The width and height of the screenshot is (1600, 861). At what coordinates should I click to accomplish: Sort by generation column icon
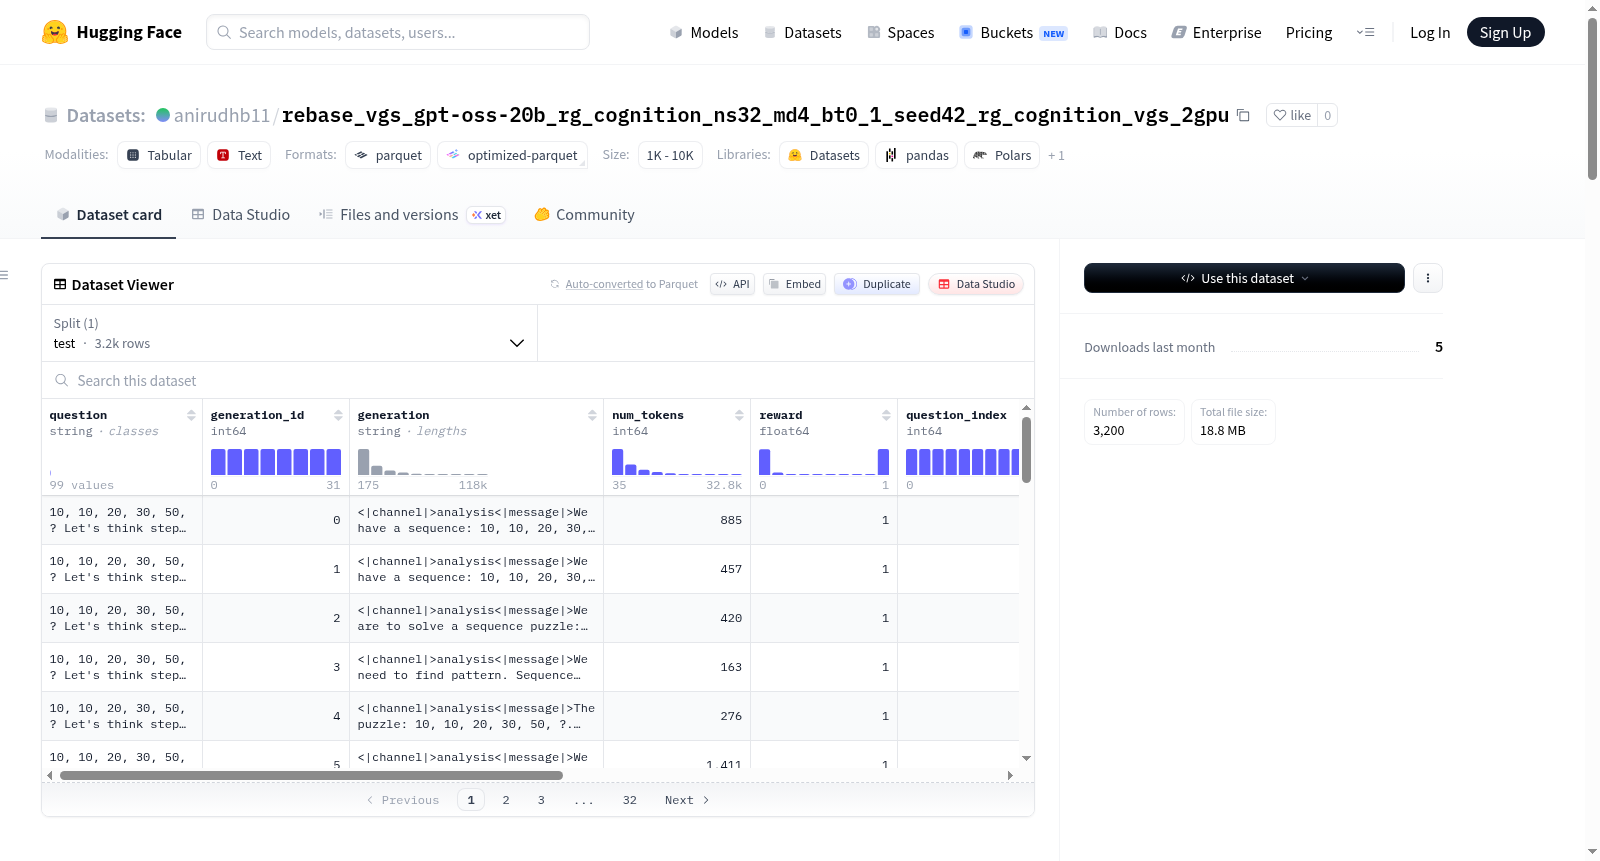(592, 415)
